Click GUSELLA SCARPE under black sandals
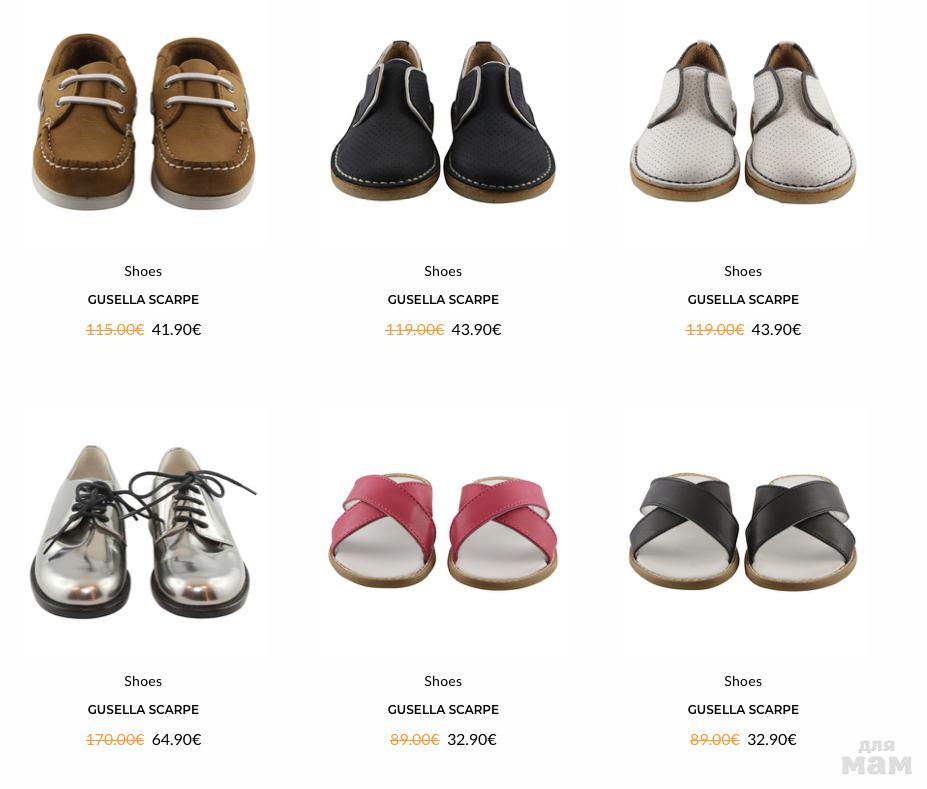The image size is (927, 789). [x=743, y=710]
